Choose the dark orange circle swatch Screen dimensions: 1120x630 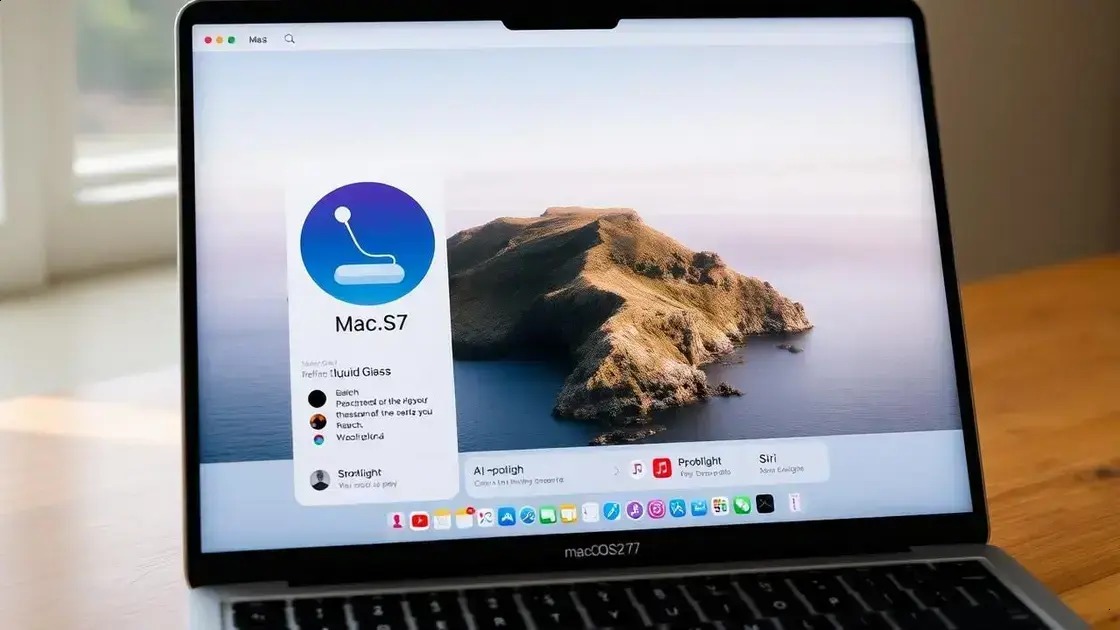pos(318,421)
